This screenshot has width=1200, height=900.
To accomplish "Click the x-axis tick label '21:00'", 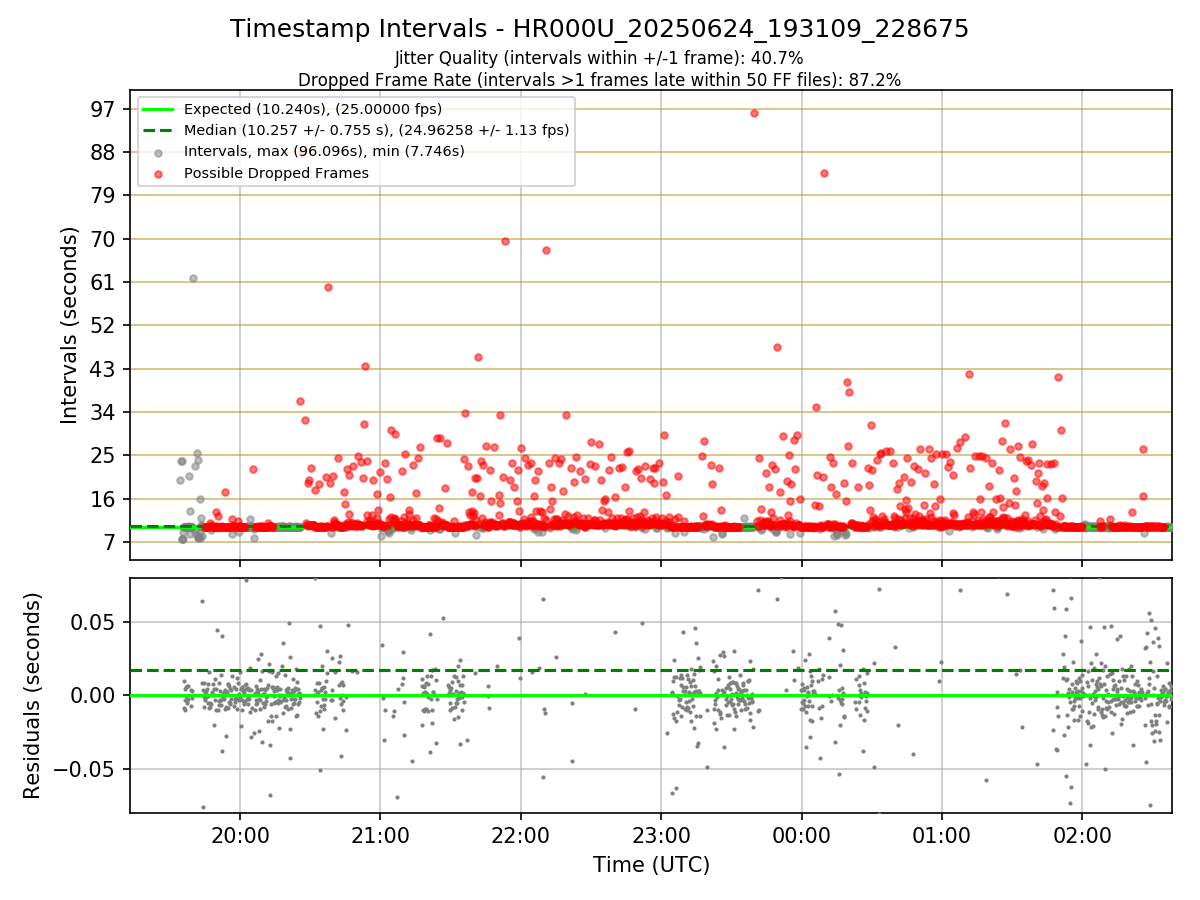I will point(380,835).
